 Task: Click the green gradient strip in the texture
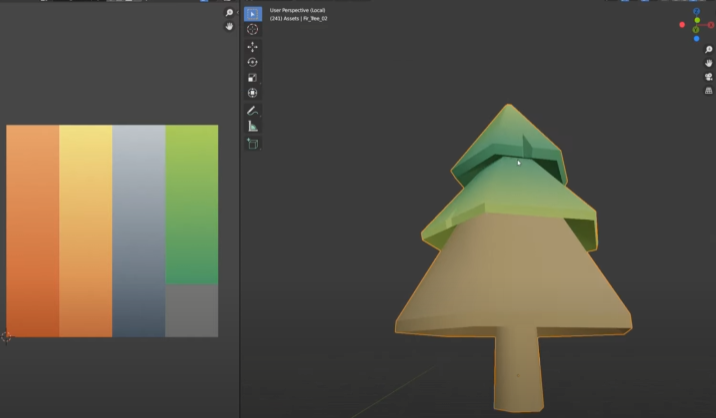click(191, 205)
